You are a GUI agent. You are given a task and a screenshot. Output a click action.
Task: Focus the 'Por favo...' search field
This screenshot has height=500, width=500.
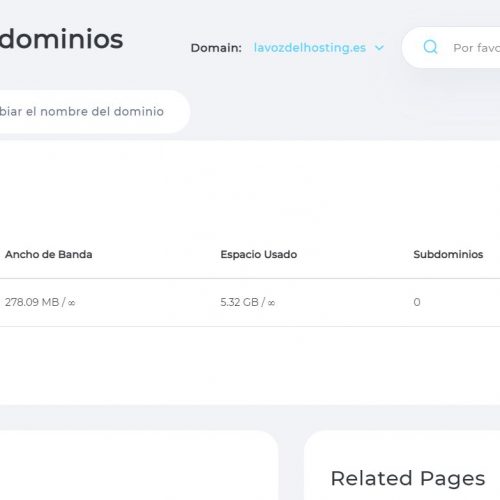(476, 48)
